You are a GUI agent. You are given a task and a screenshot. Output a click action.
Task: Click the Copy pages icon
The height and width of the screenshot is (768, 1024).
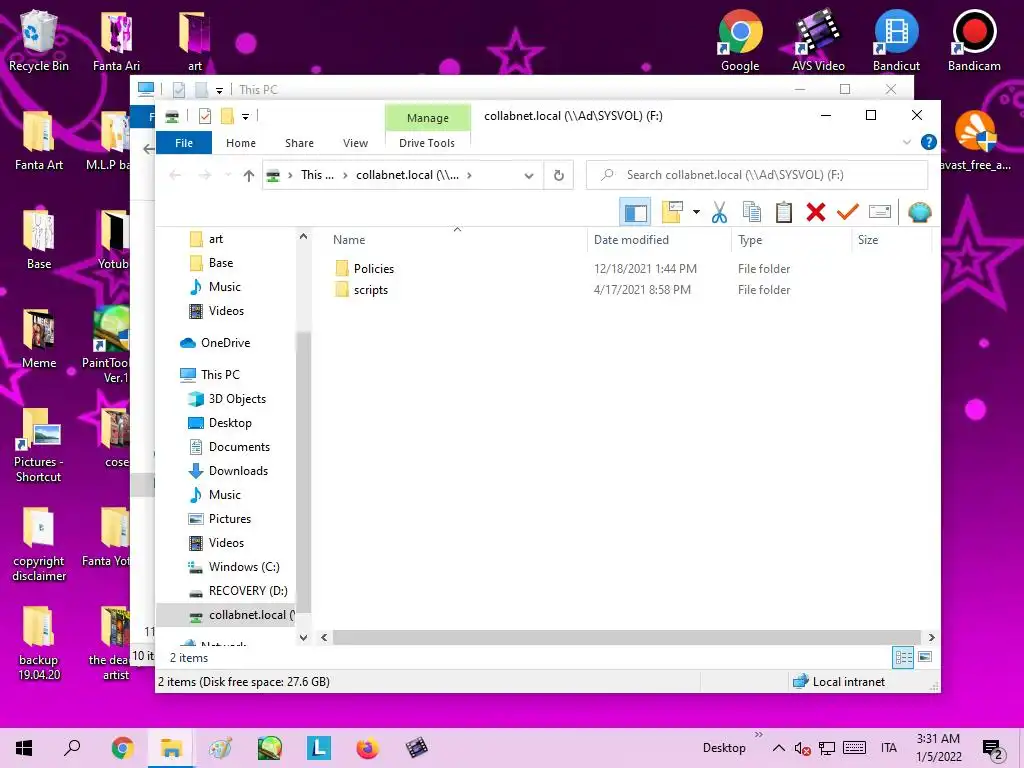752,212
